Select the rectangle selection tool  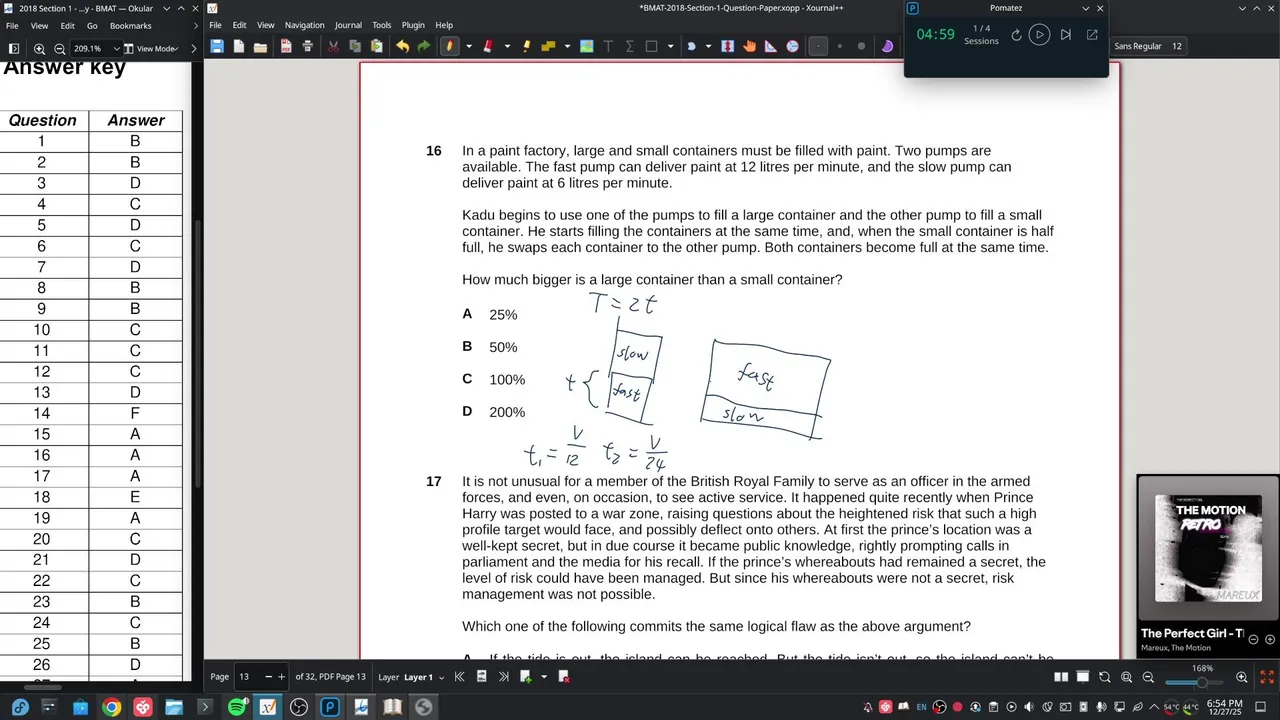pos(651,46)
